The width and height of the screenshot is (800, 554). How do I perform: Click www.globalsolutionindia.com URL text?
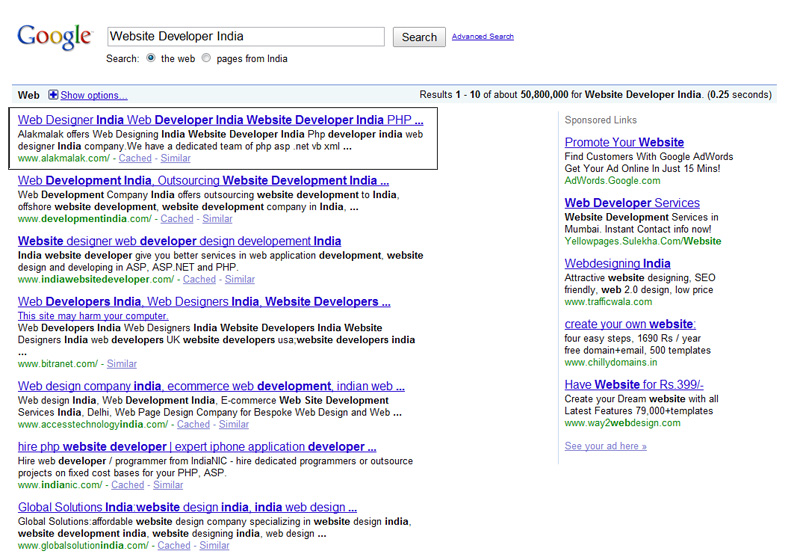[x=83, y=545]
